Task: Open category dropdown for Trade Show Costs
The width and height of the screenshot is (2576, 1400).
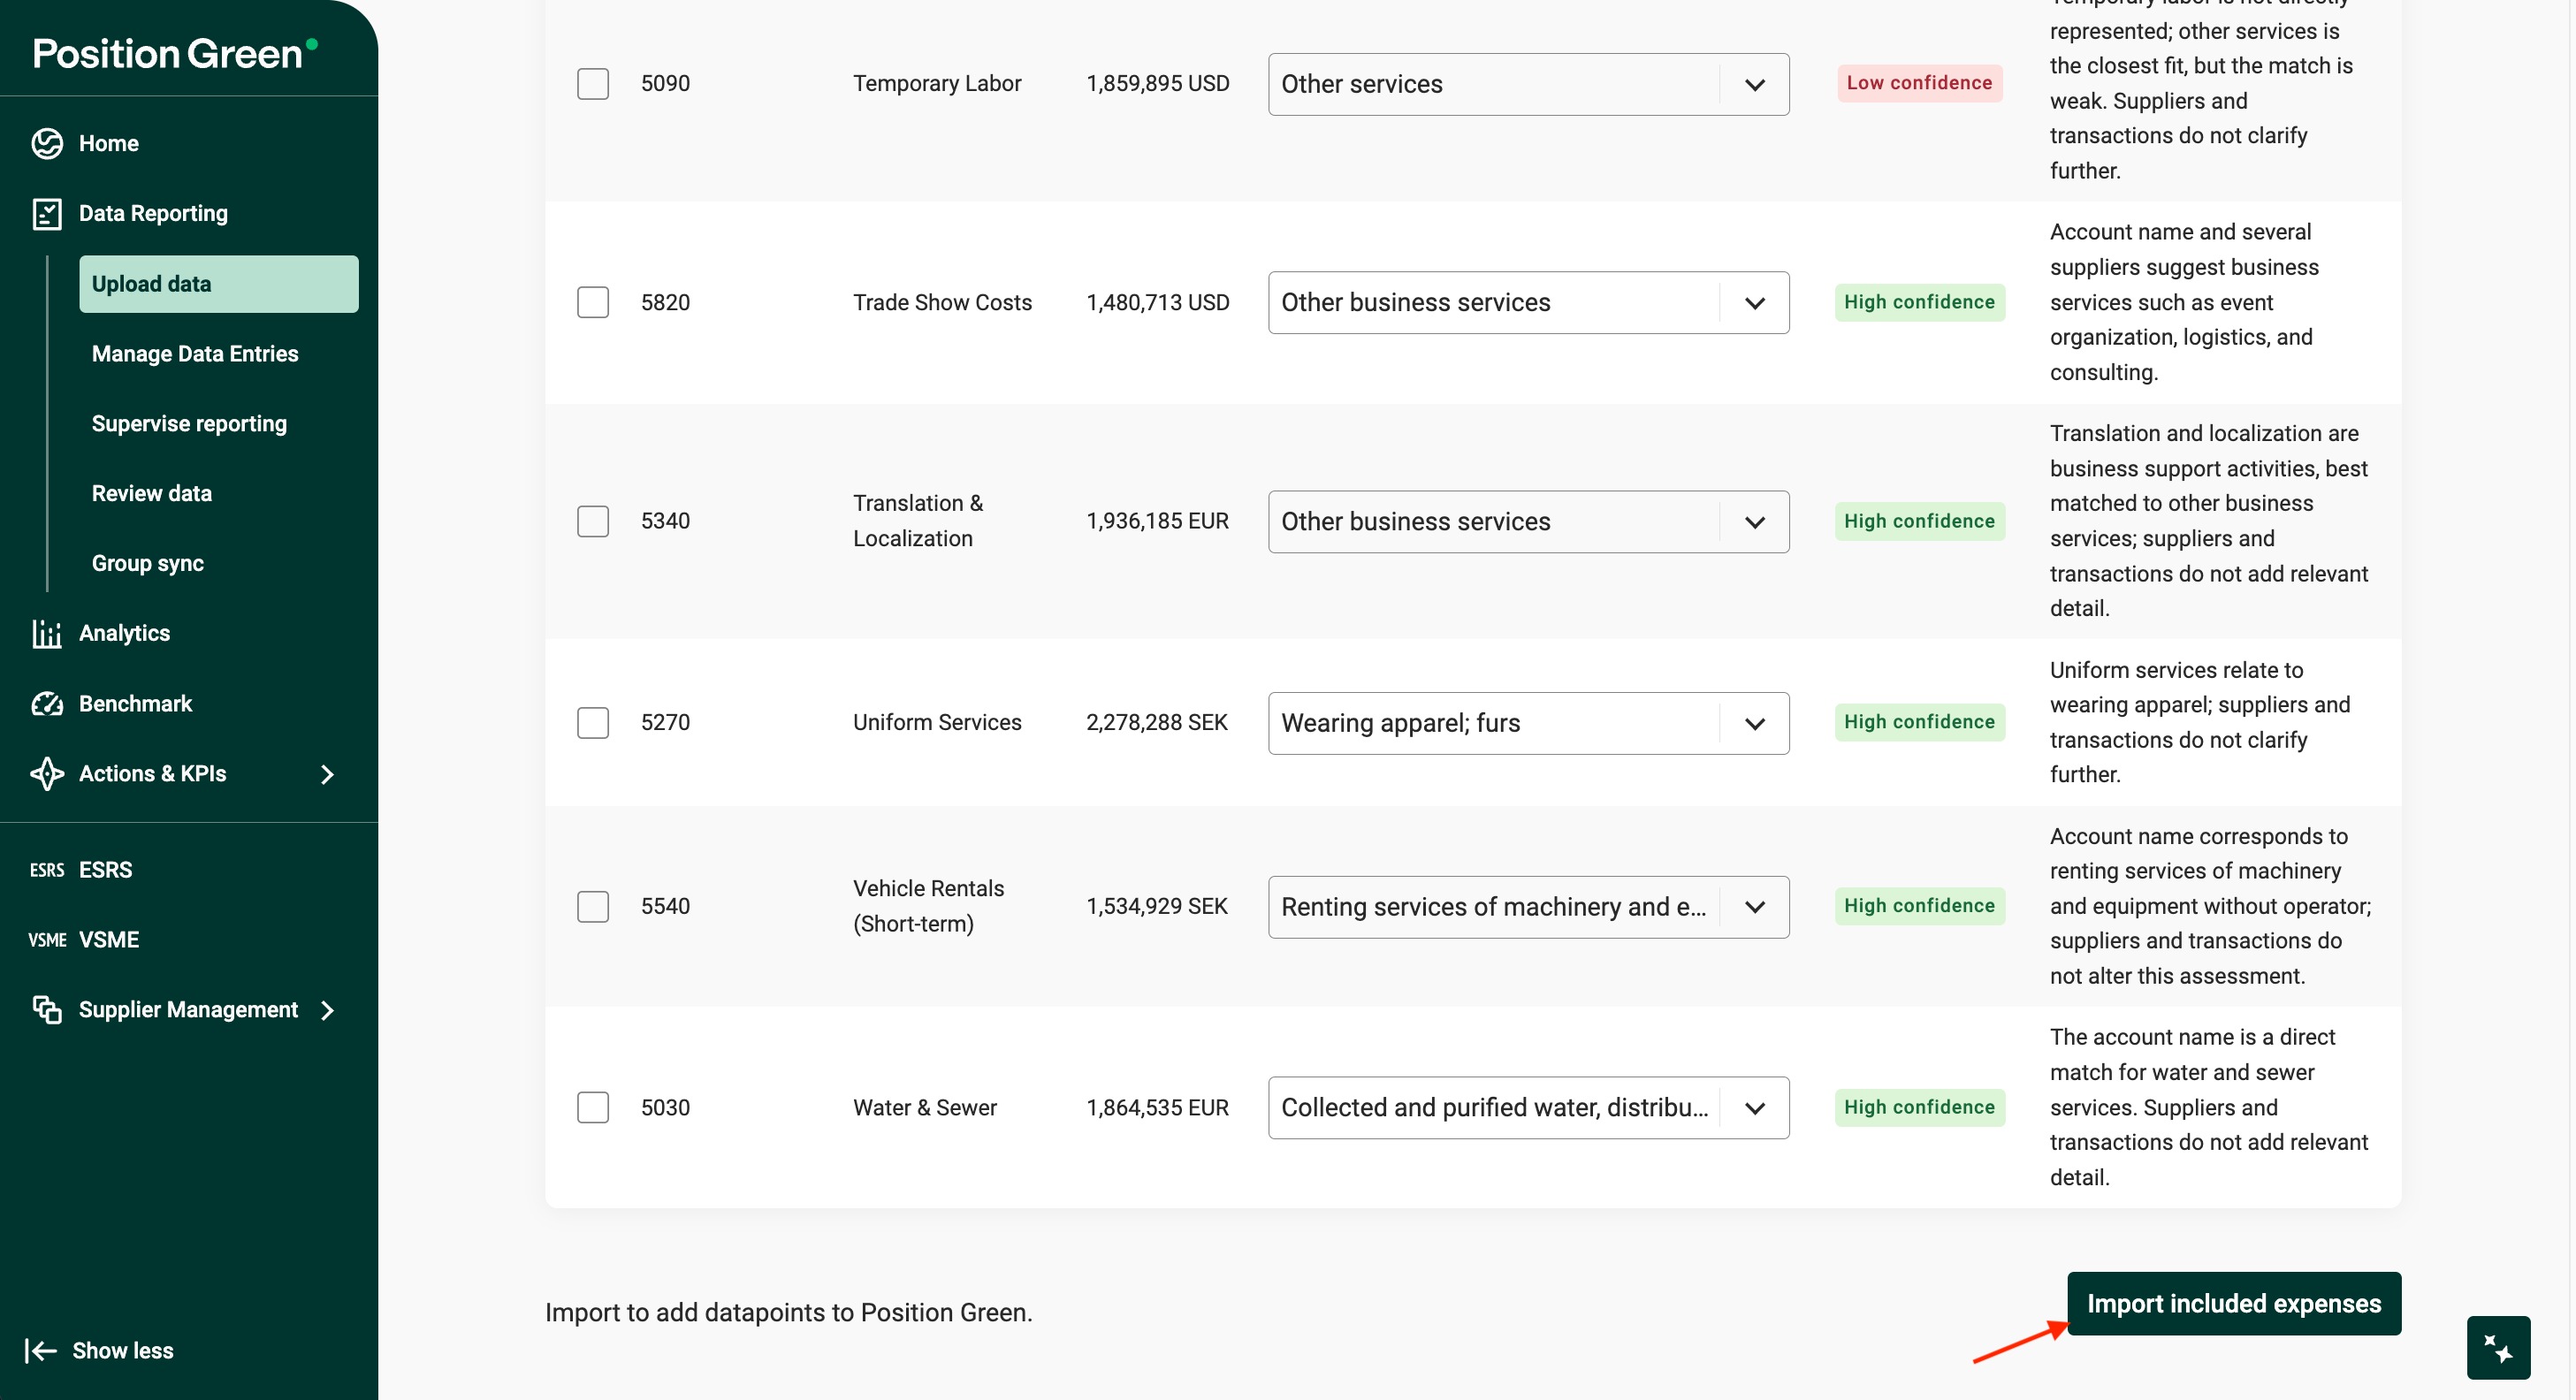Action: (1754, 302)
